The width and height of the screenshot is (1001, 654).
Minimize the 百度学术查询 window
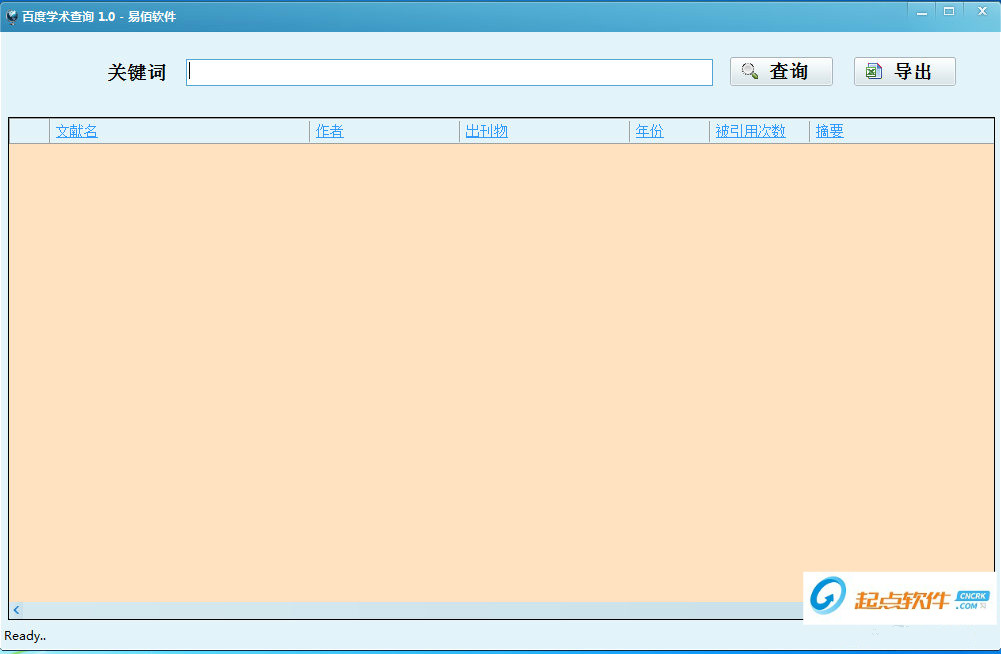pos(922,12)
